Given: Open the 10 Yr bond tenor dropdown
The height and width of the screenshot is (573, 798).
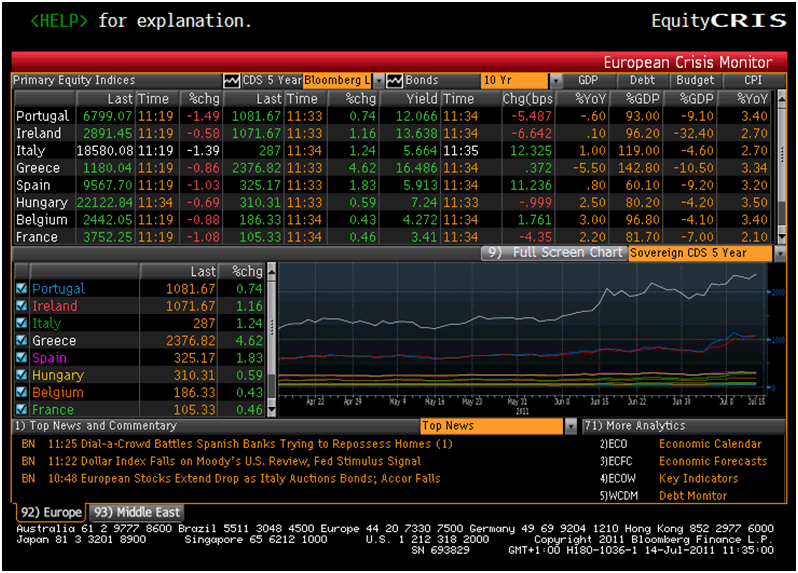Looking at the screenshot, I should (555, 80).
